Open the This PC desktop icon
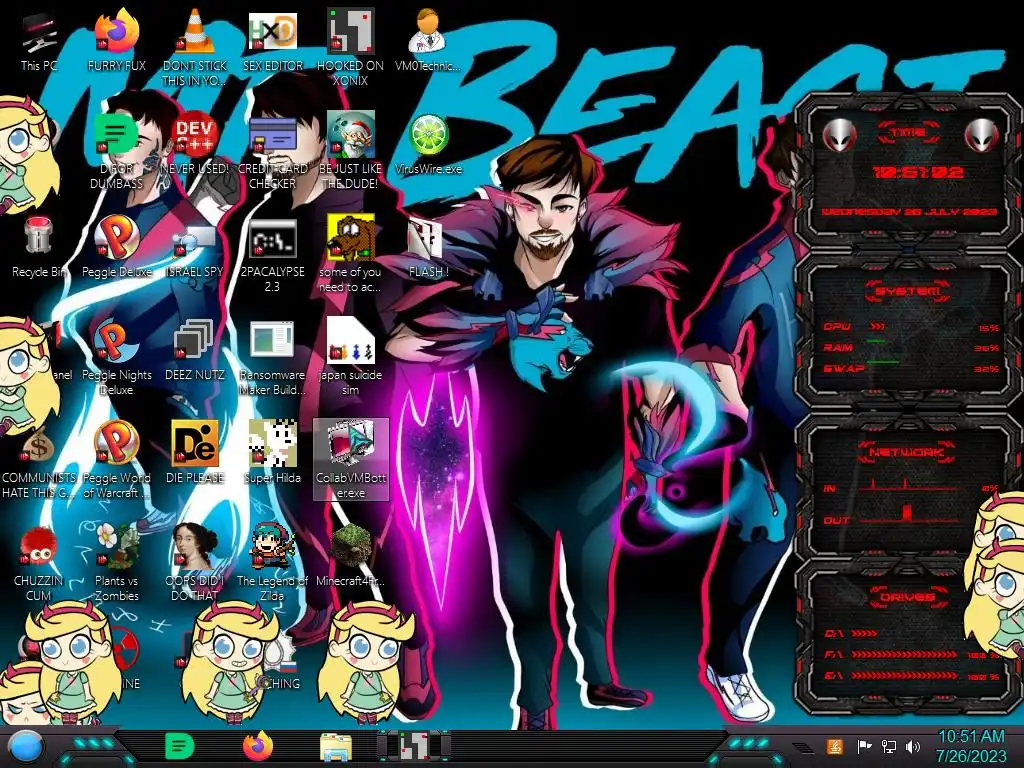Viewport: 1024px width, 768px height. pyautogui.click(x=39, y=39)
